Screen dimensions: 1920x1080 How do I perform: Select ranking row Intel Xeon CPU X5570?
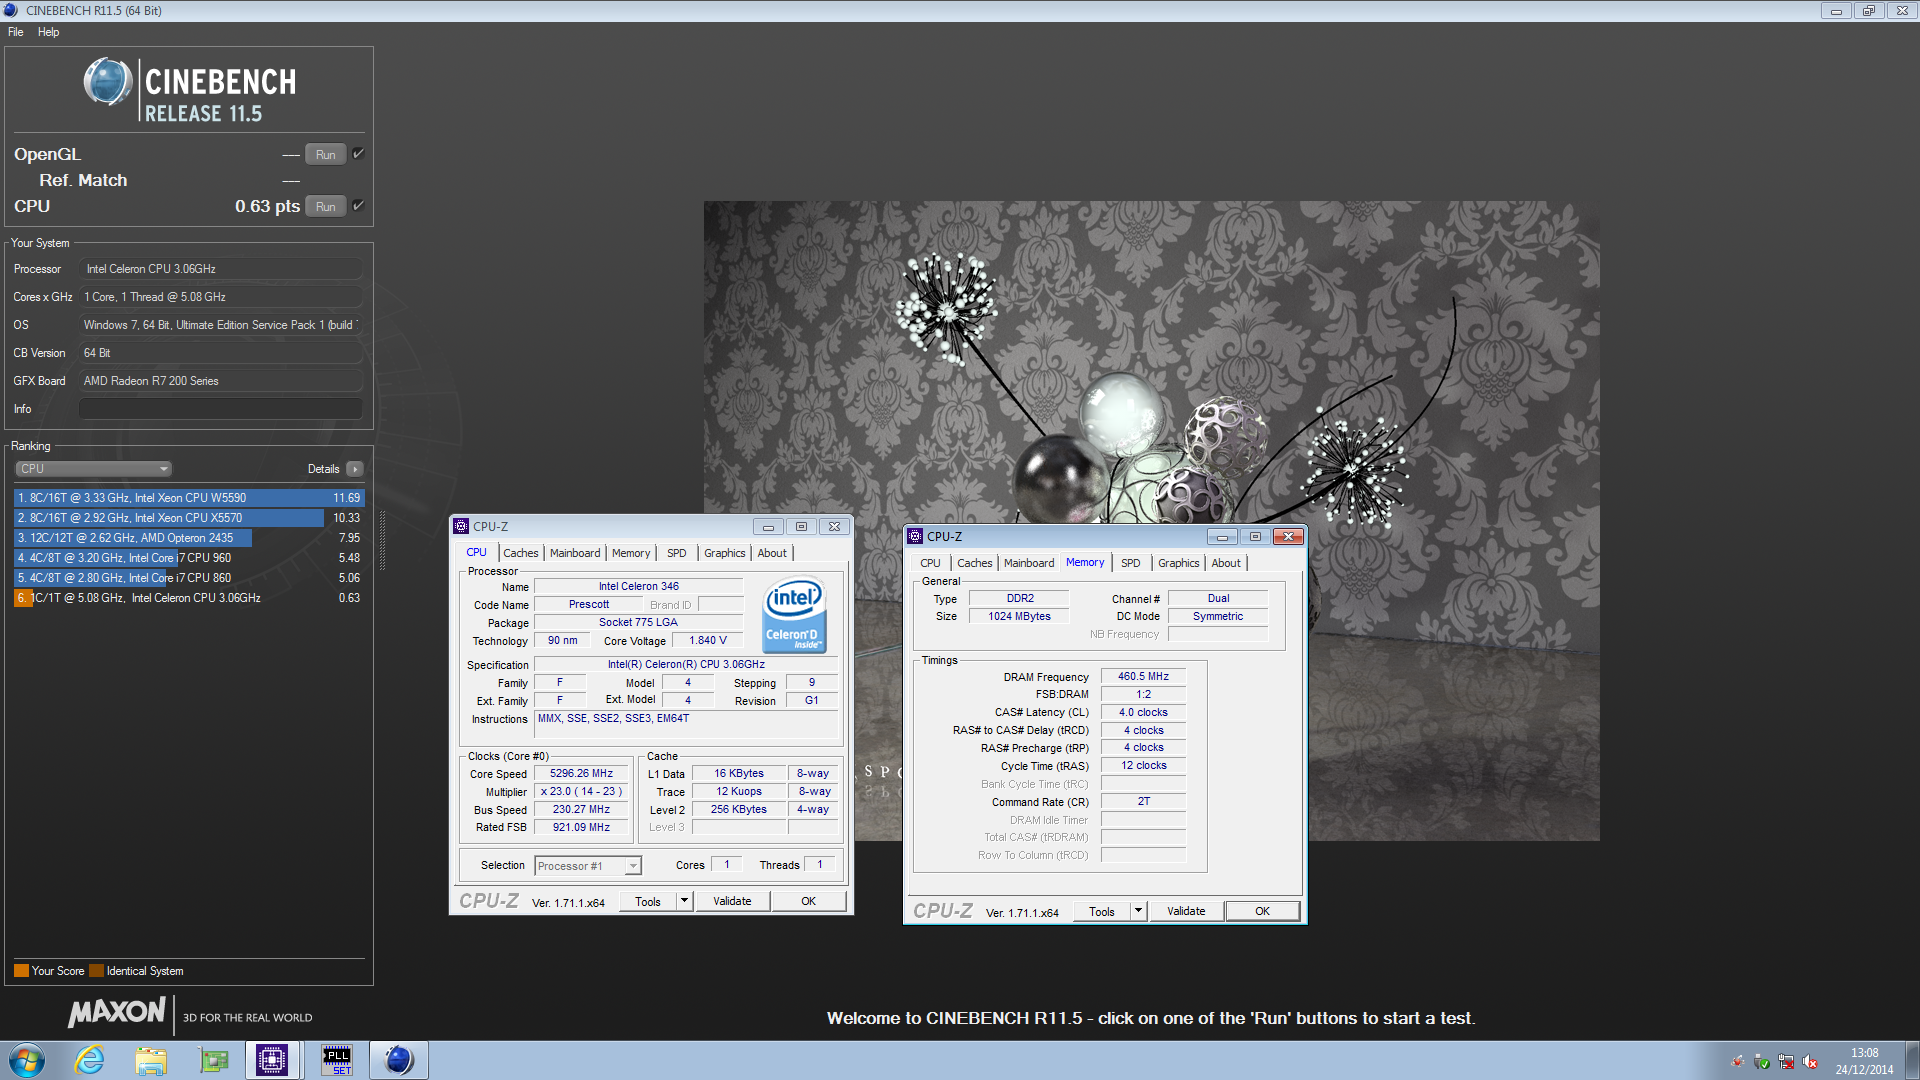pyautogui.click(x=189, y=518)
